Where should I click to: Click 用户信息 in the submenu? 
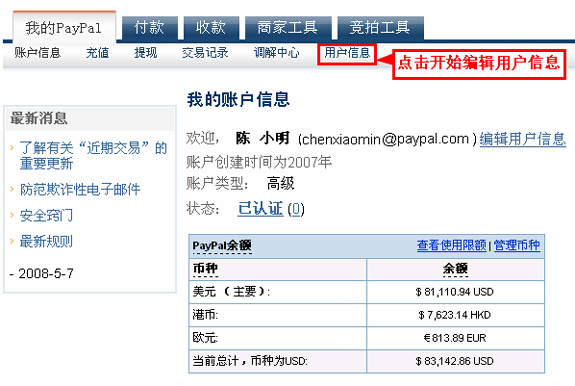pos(347,53)
